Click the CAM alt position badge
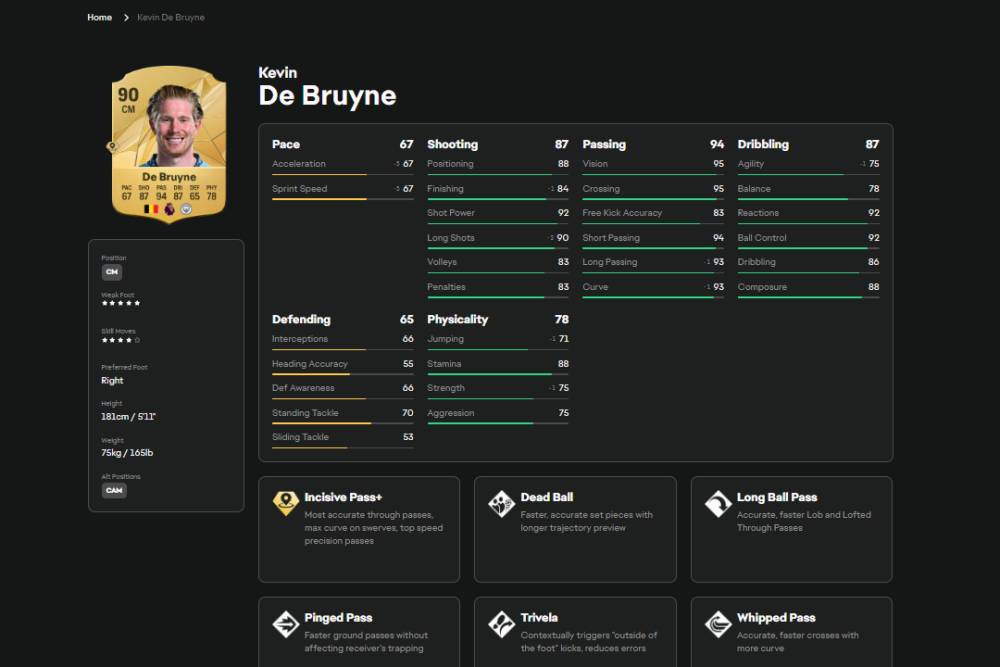Screen dimensions: 1000x667 114,490
